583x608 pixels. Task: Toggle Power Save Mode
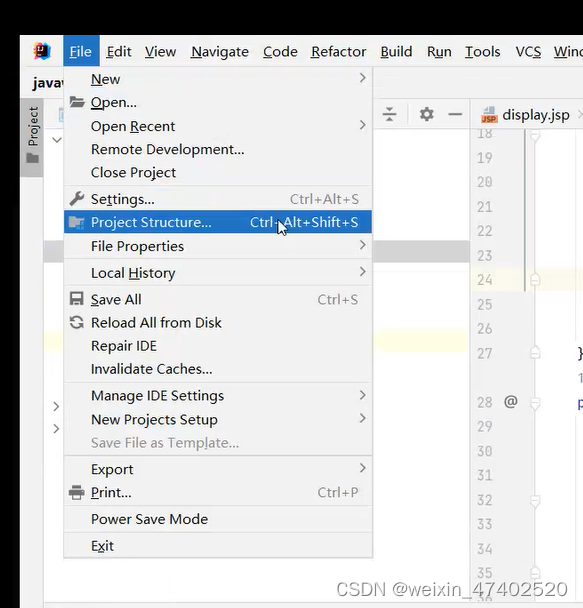pos(218,519)
